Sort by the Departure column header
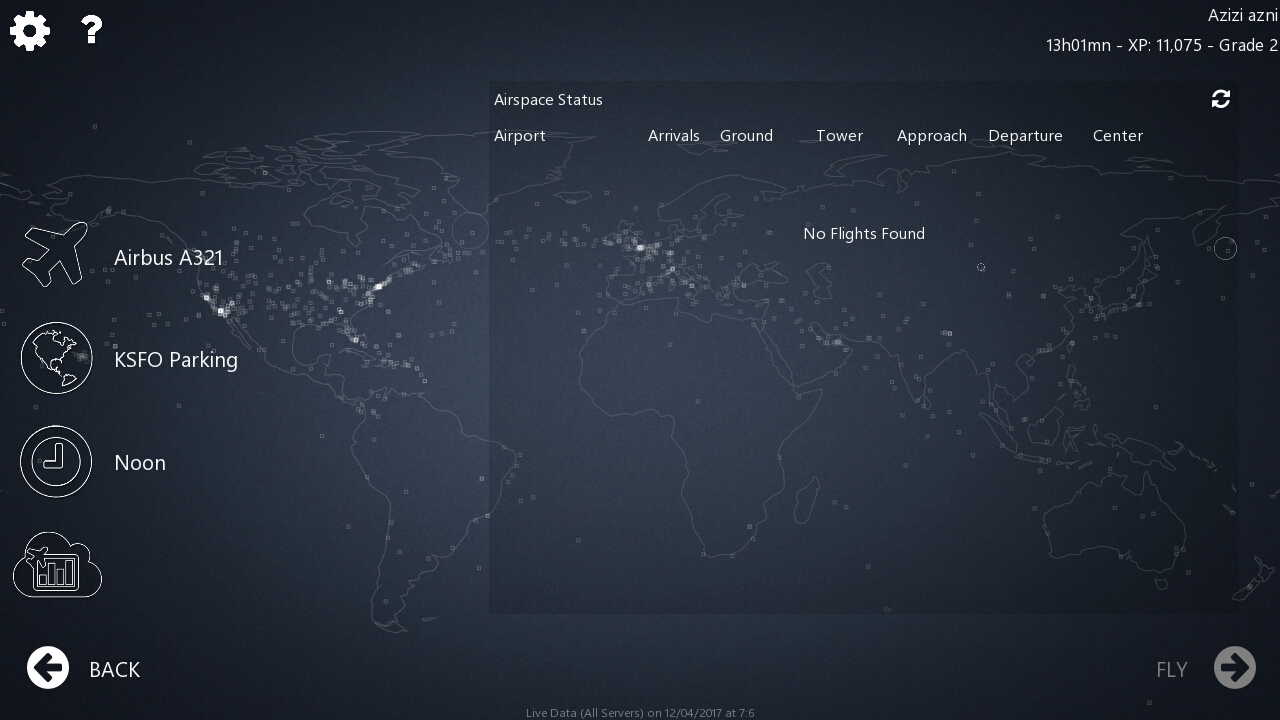 pyautogui.click(x=1026, y=136)
